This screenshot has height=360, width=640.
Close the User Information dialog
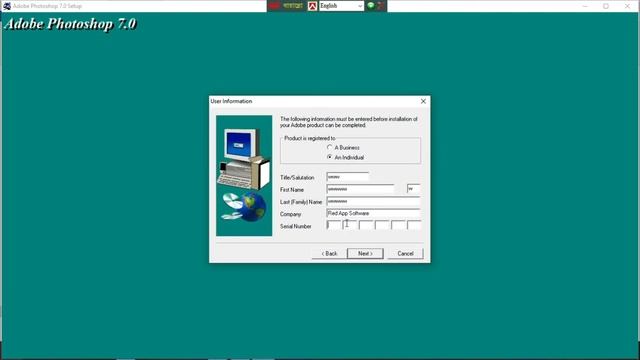pyautogui.click(x=423, y=101)
